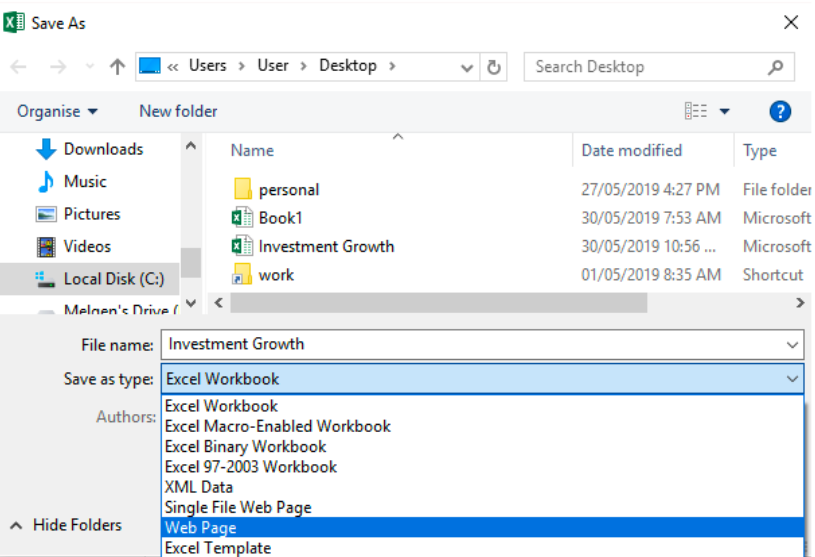815x557 pixels.
Task: Click the 27/05/2019 4:27 PM date
Action: click(650, 190)
